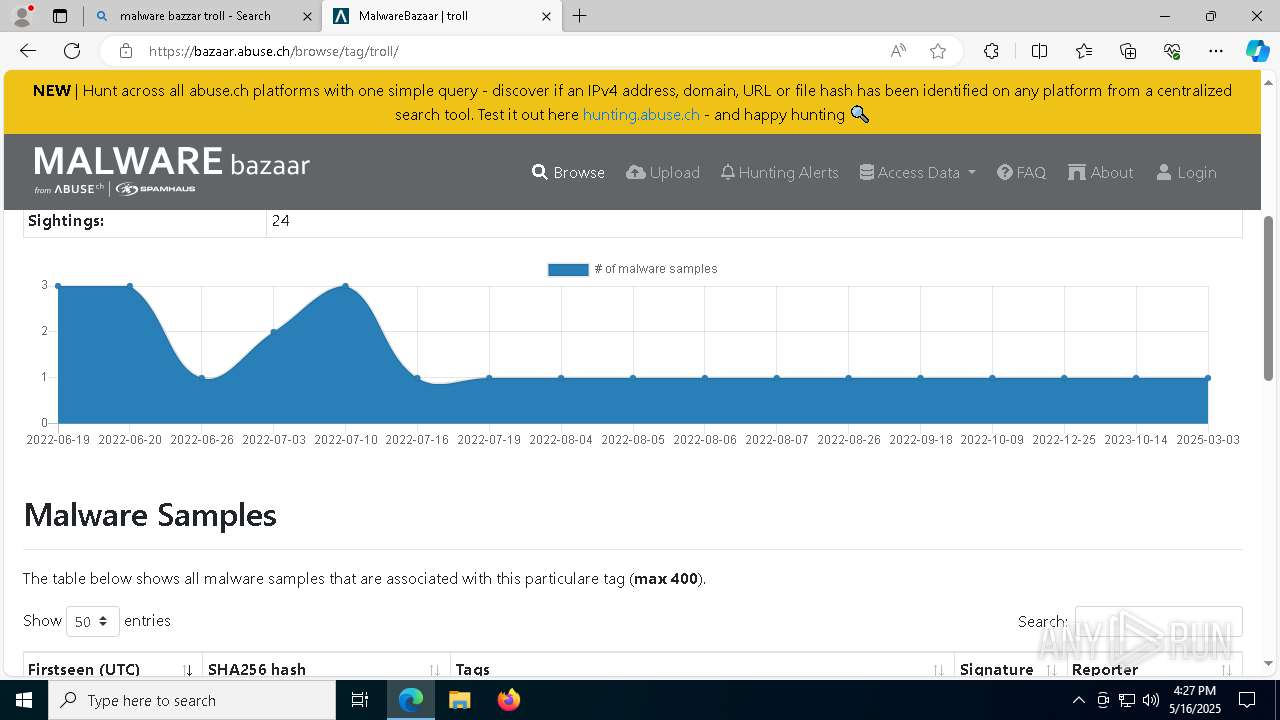The height and width of the screenshot is (720, 1280).
Task: Open hunting.abuse.ch link in banner
Action: (641, 114)
